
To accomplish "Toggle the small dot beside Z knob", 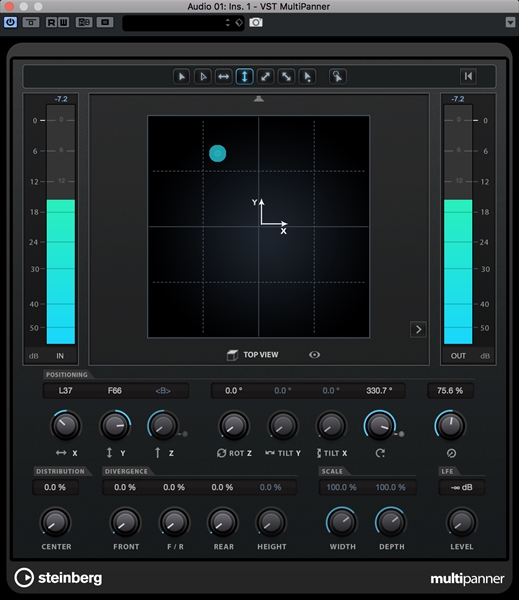I will pos(184,434).
